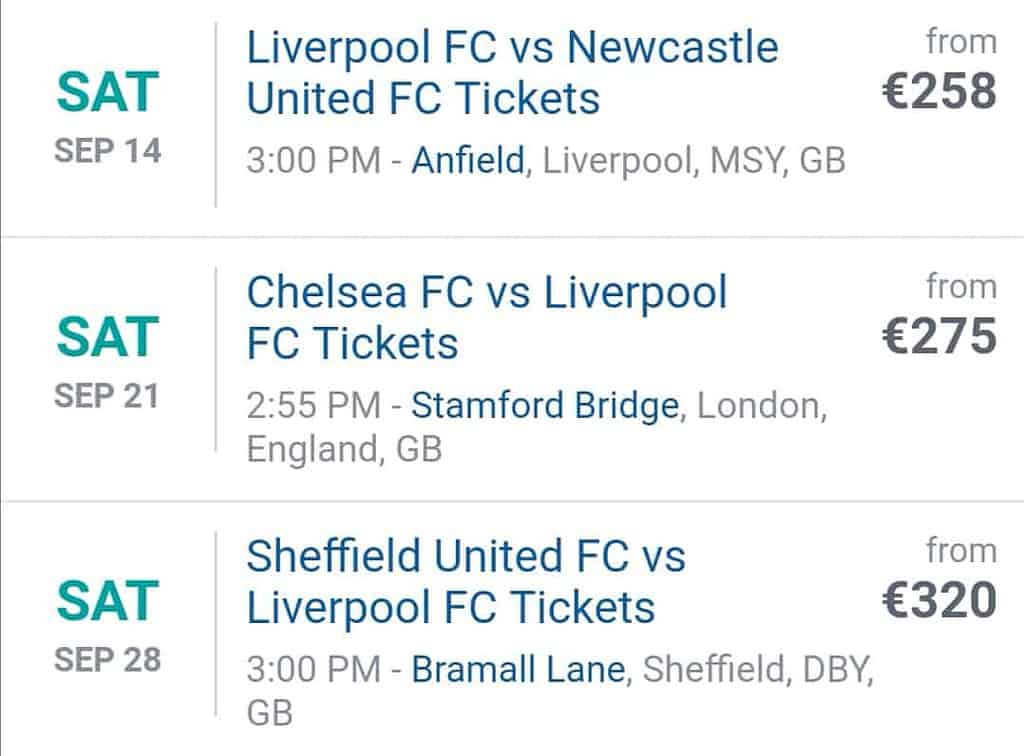
Task: Click 'Liverpool, MSY, GB' location text
Action: 694,161
